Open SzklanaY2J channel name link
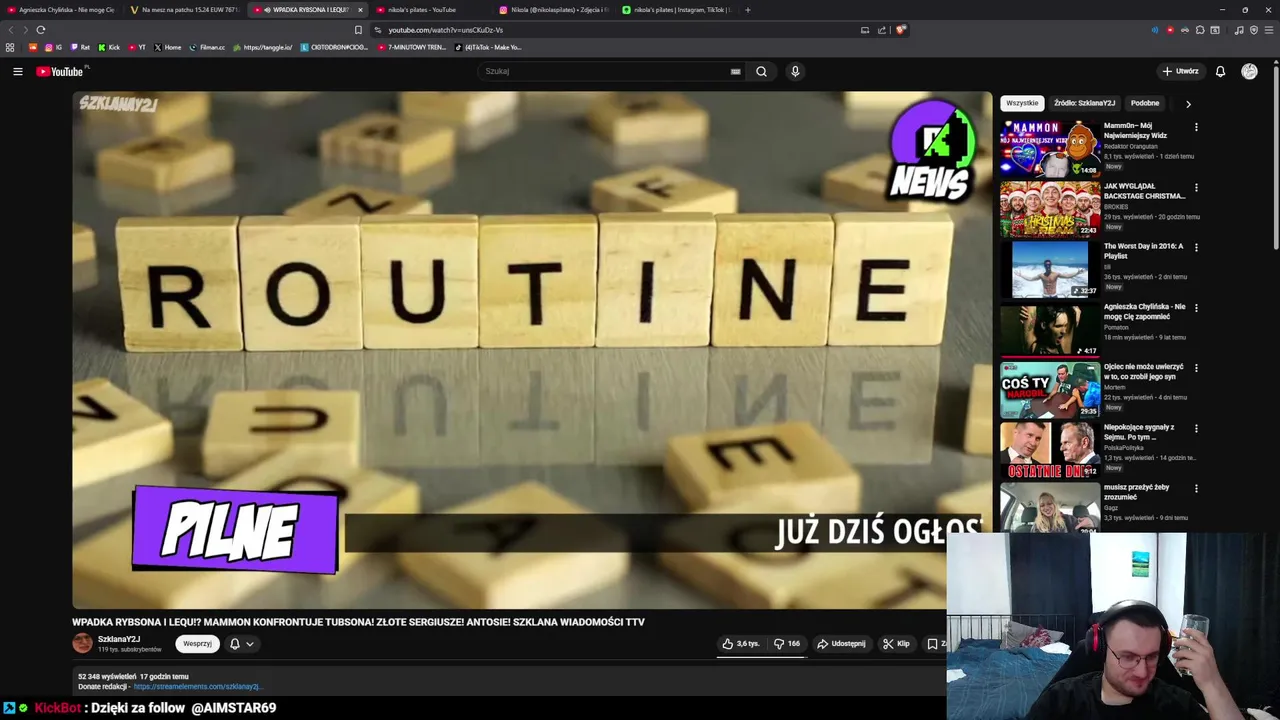This screenshot has width=1280, height=720. [119, 639]
